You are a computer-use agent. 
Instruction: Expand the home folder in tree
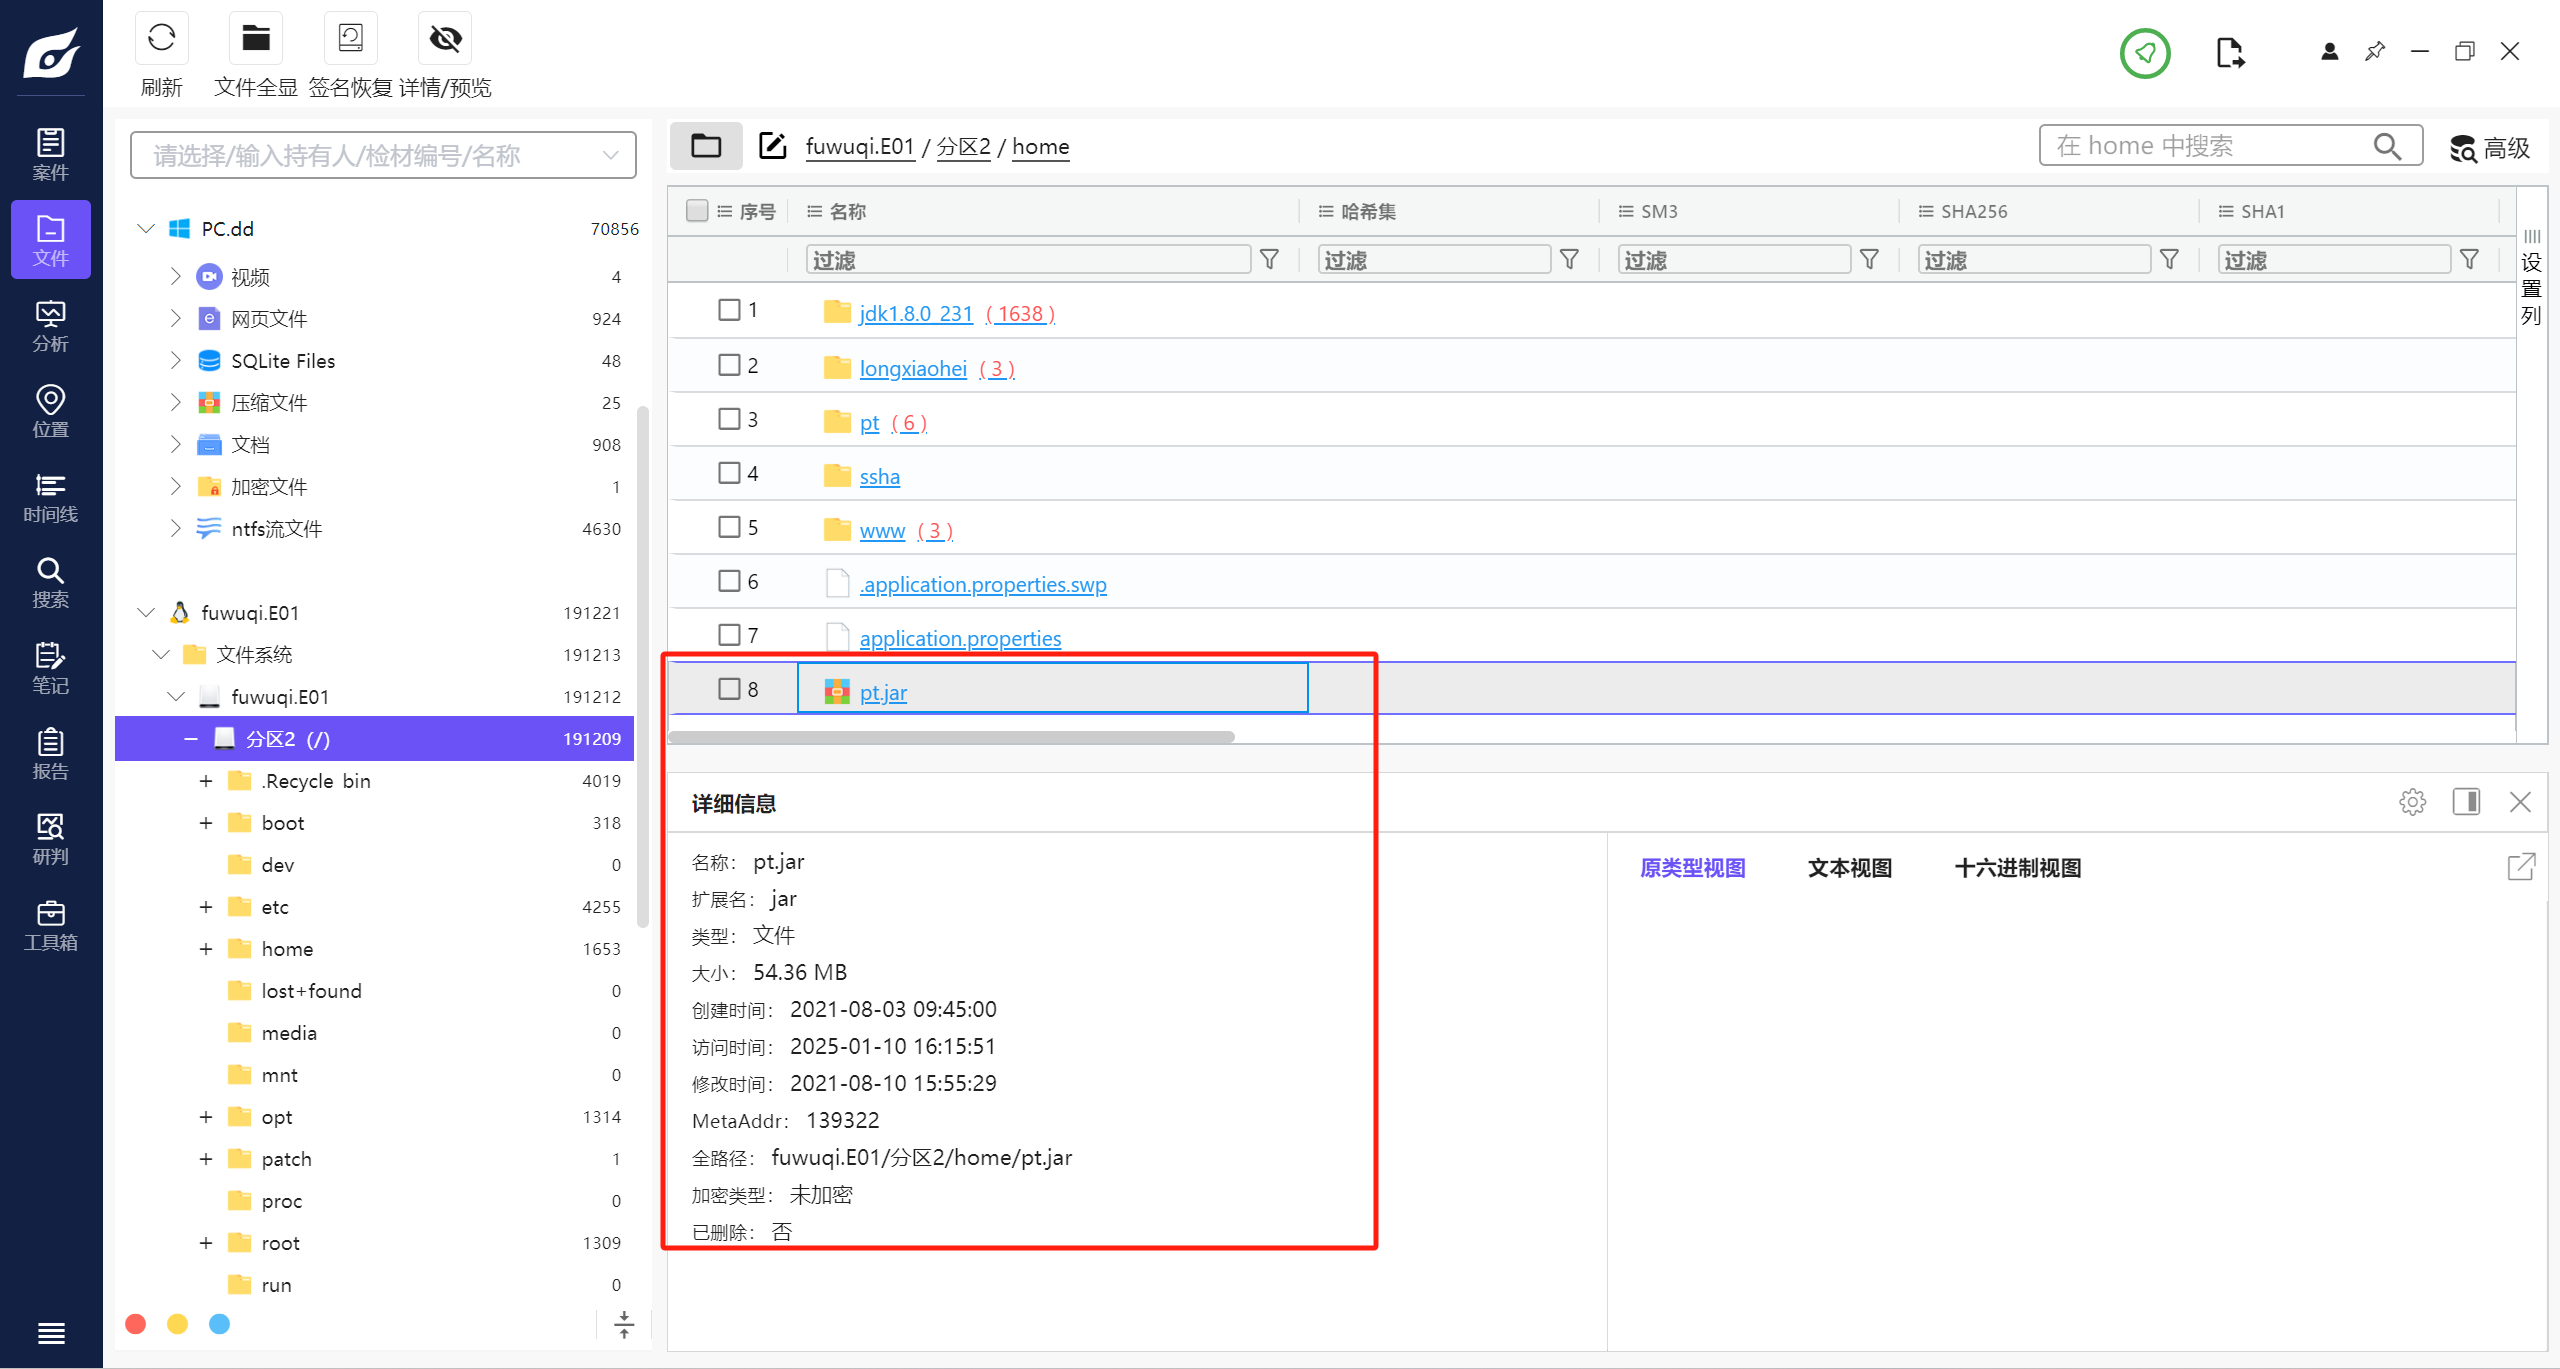click(x=206, y=949)
